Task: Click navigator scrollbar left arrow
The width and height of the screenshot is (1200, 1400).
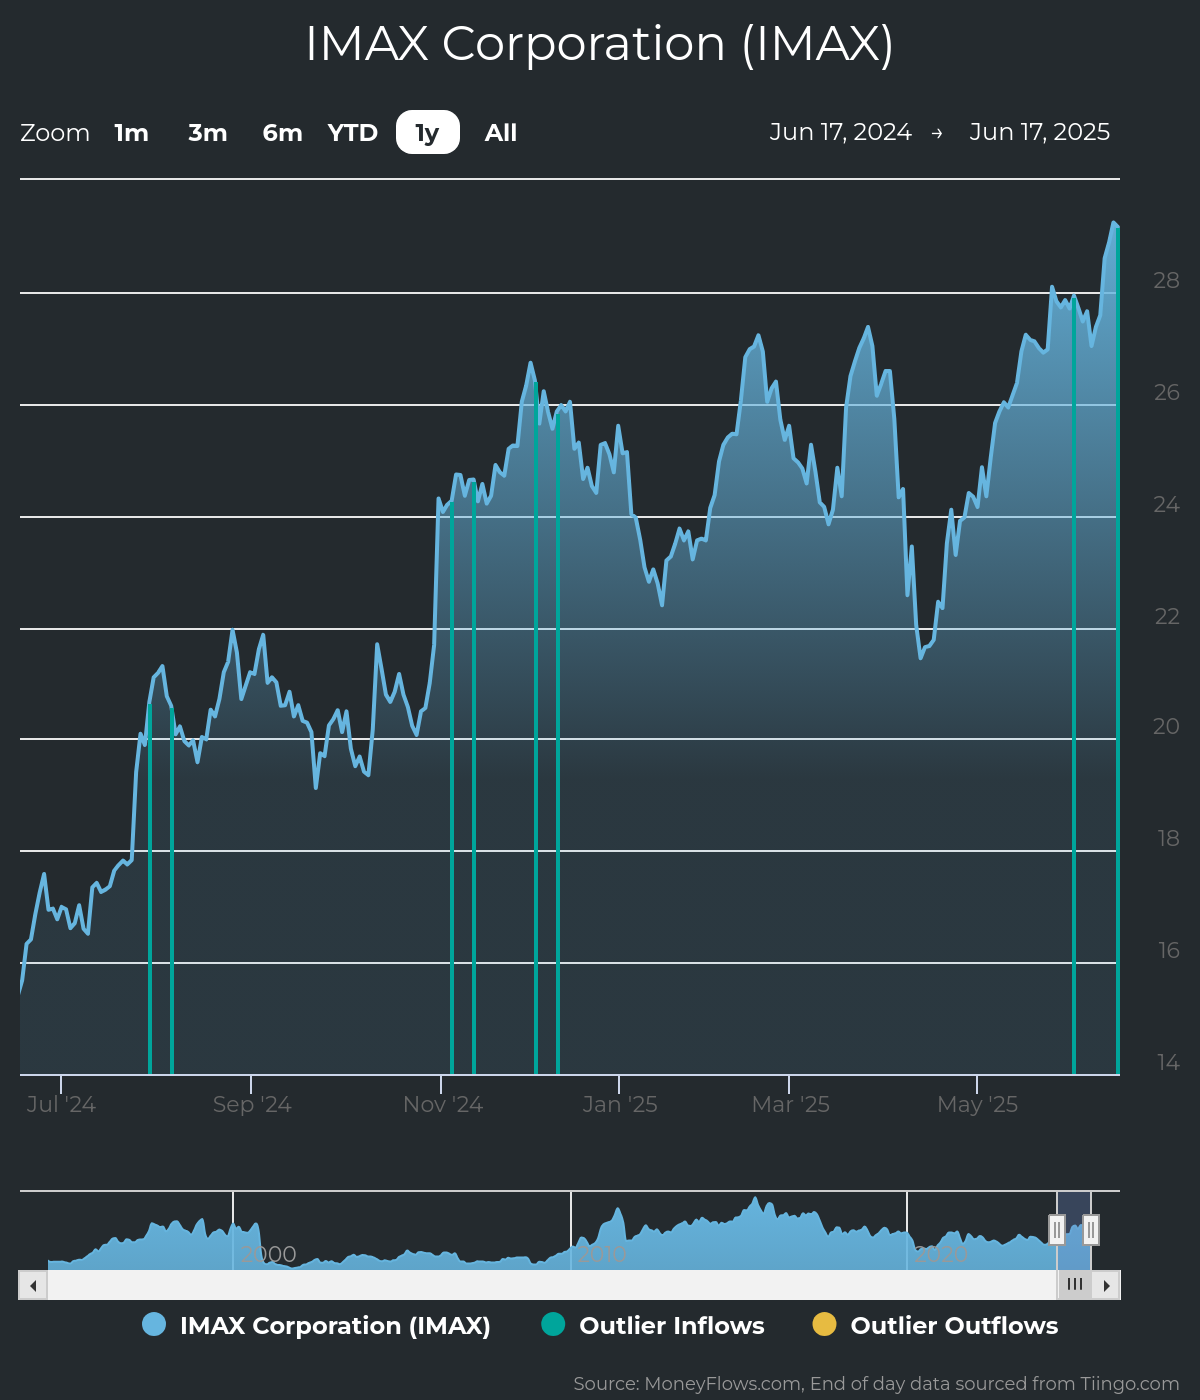Action: point(33,1285)
